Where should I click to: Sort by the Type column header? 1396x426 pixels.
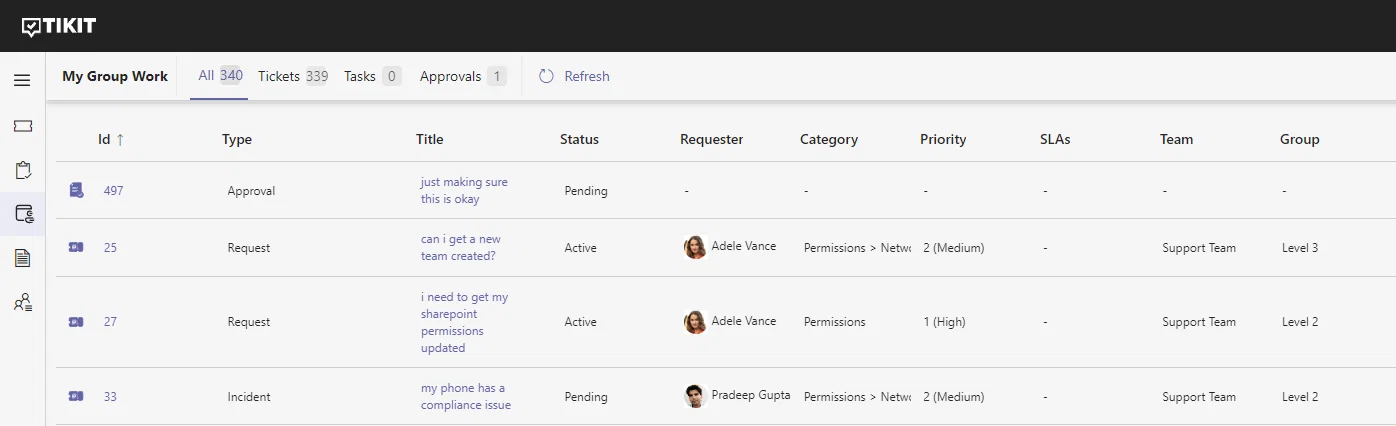coord(237,139)
